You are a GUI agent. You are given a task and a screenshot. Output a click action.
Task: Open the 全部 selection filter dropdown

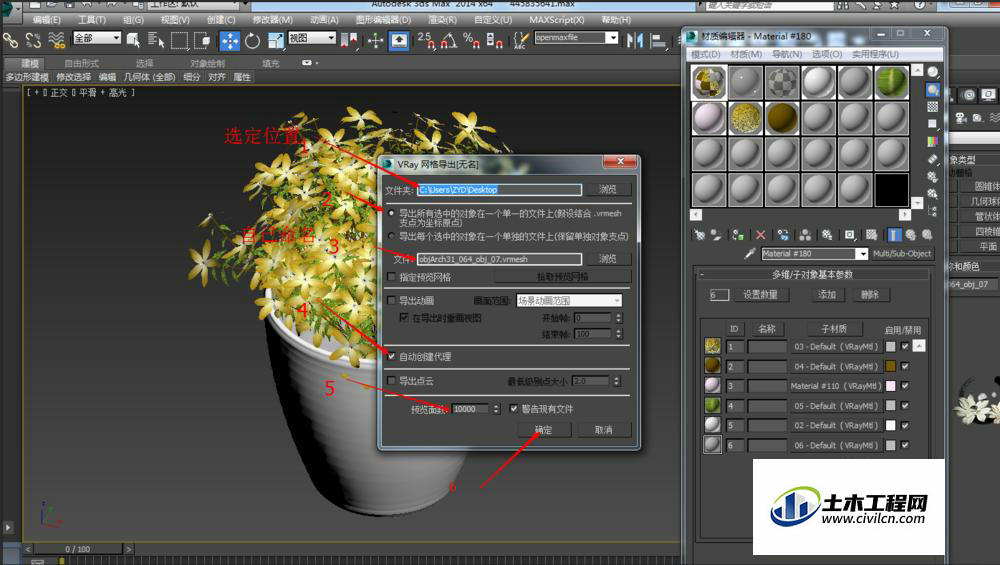(97, 38)
